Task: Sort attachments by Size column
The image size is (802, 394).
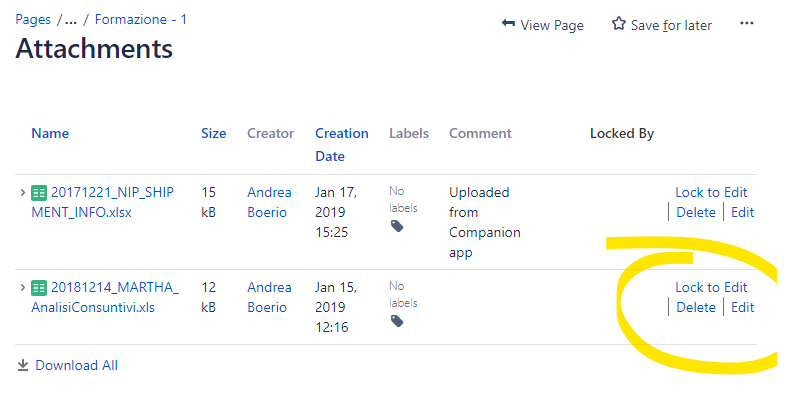Action: (x=213, y=134)
